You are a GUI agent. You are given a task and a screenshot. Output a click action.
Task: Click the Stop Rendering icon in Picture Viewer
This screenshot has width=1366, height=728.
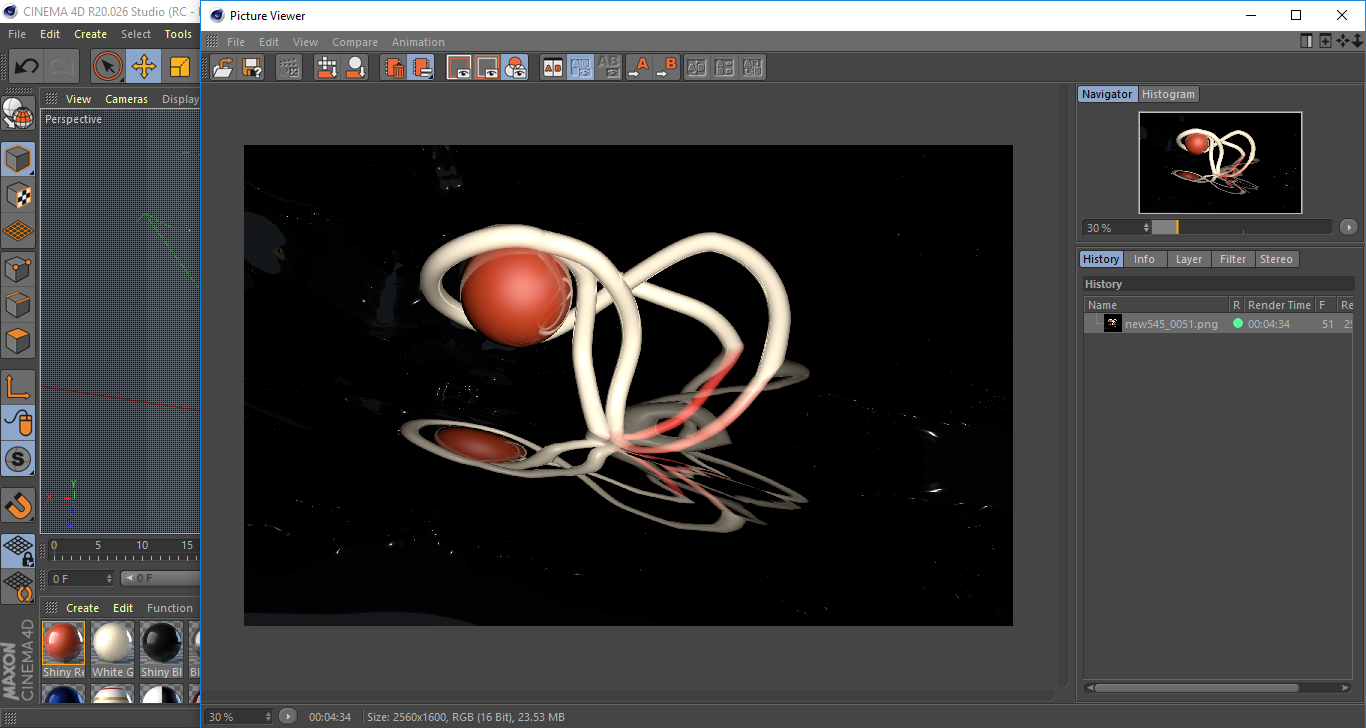(289, 67)
